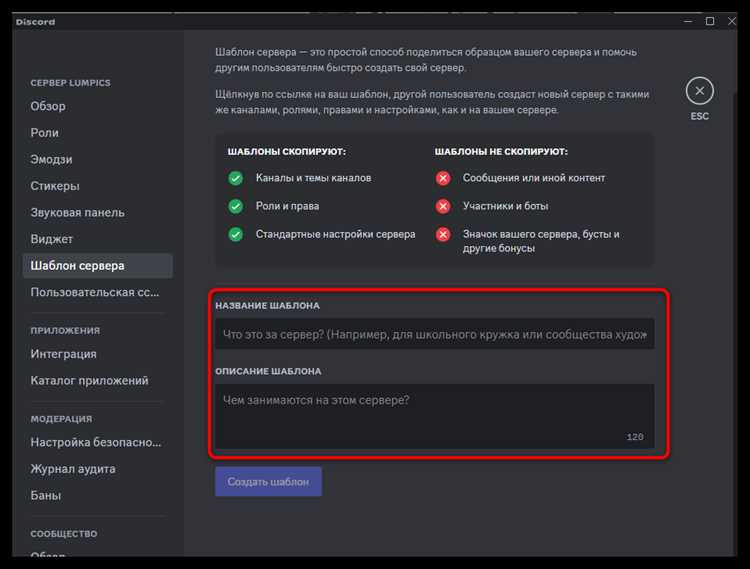Click the Описание шаблона text area
This screenshot has width=750, height=569.
click(x=434, y=416)
